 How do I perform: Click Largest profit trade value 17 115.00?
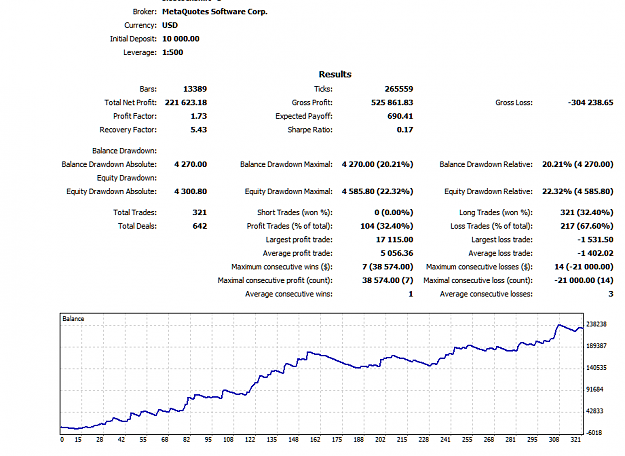(x=394, y=240)
